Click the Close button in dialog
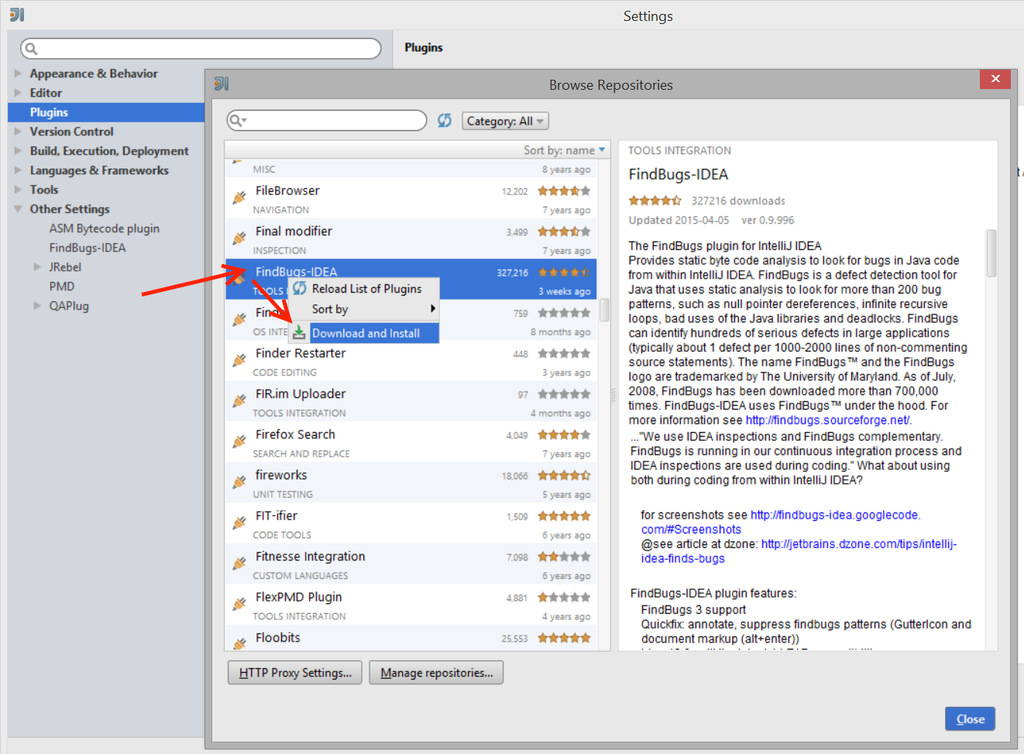This screenshot has height=754, width=1024. 970,719
